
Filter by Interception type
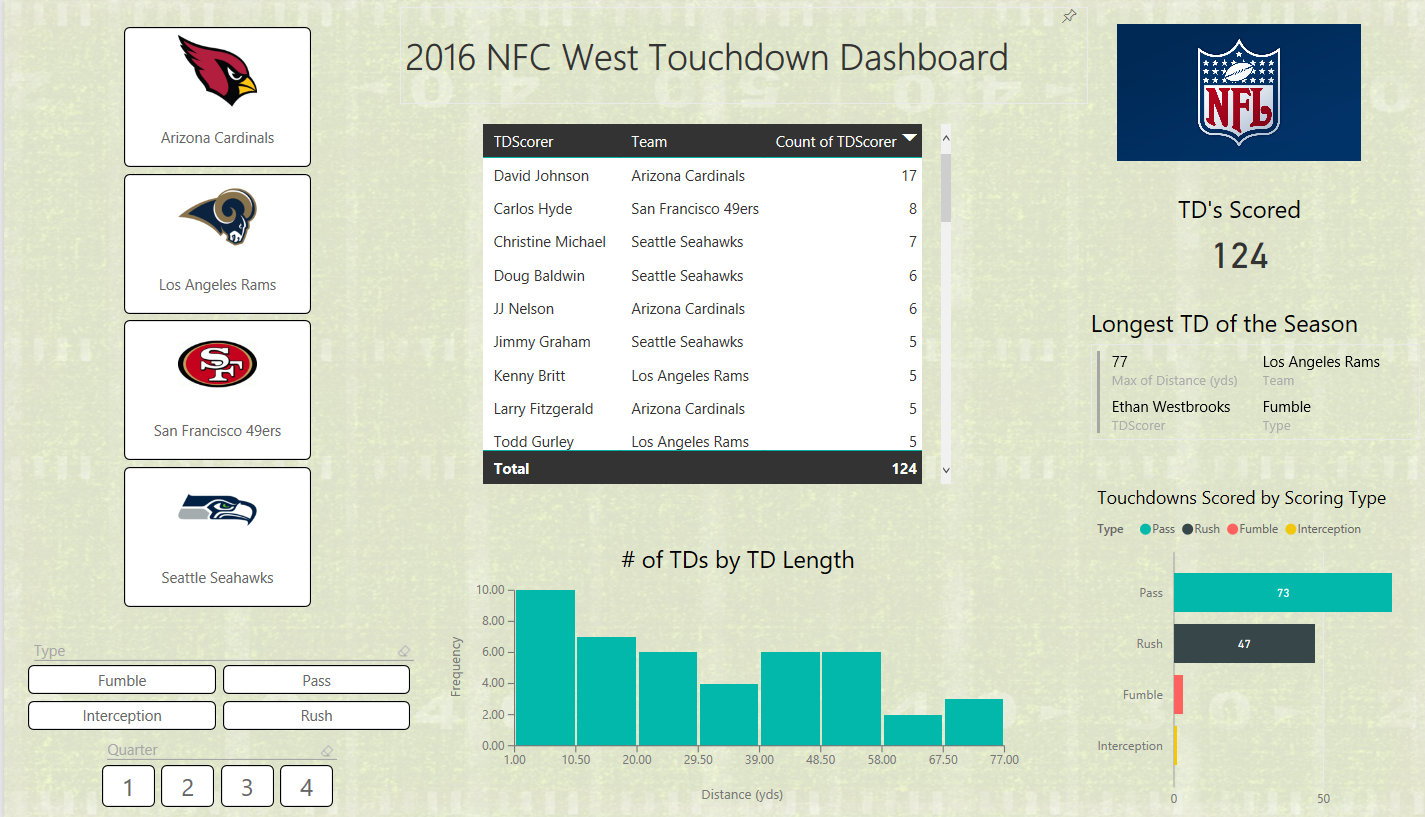click(122, 716)
